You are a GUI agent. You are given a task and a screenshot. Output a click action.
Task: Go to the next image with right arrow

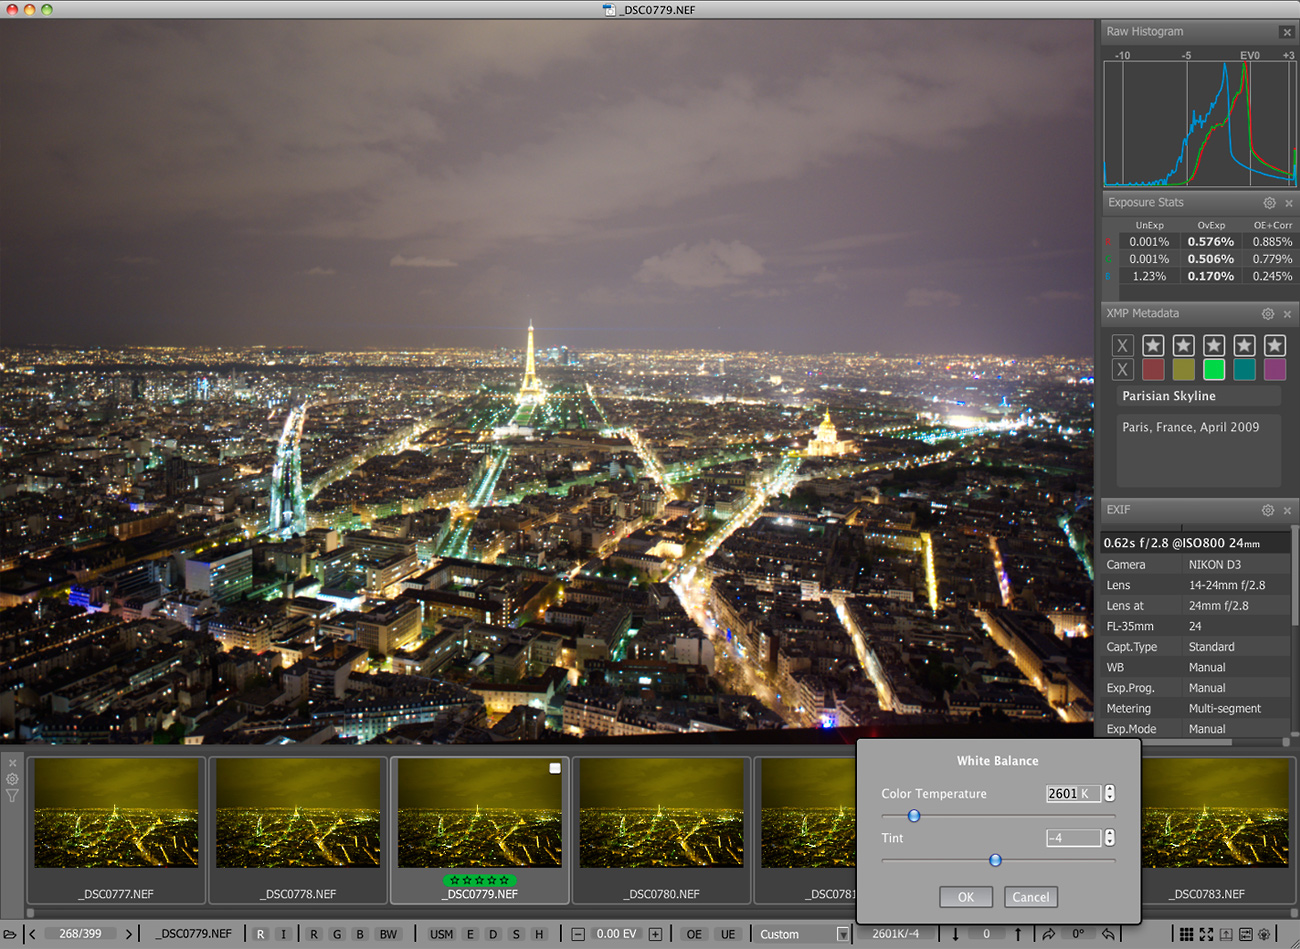tap(129, 934)
